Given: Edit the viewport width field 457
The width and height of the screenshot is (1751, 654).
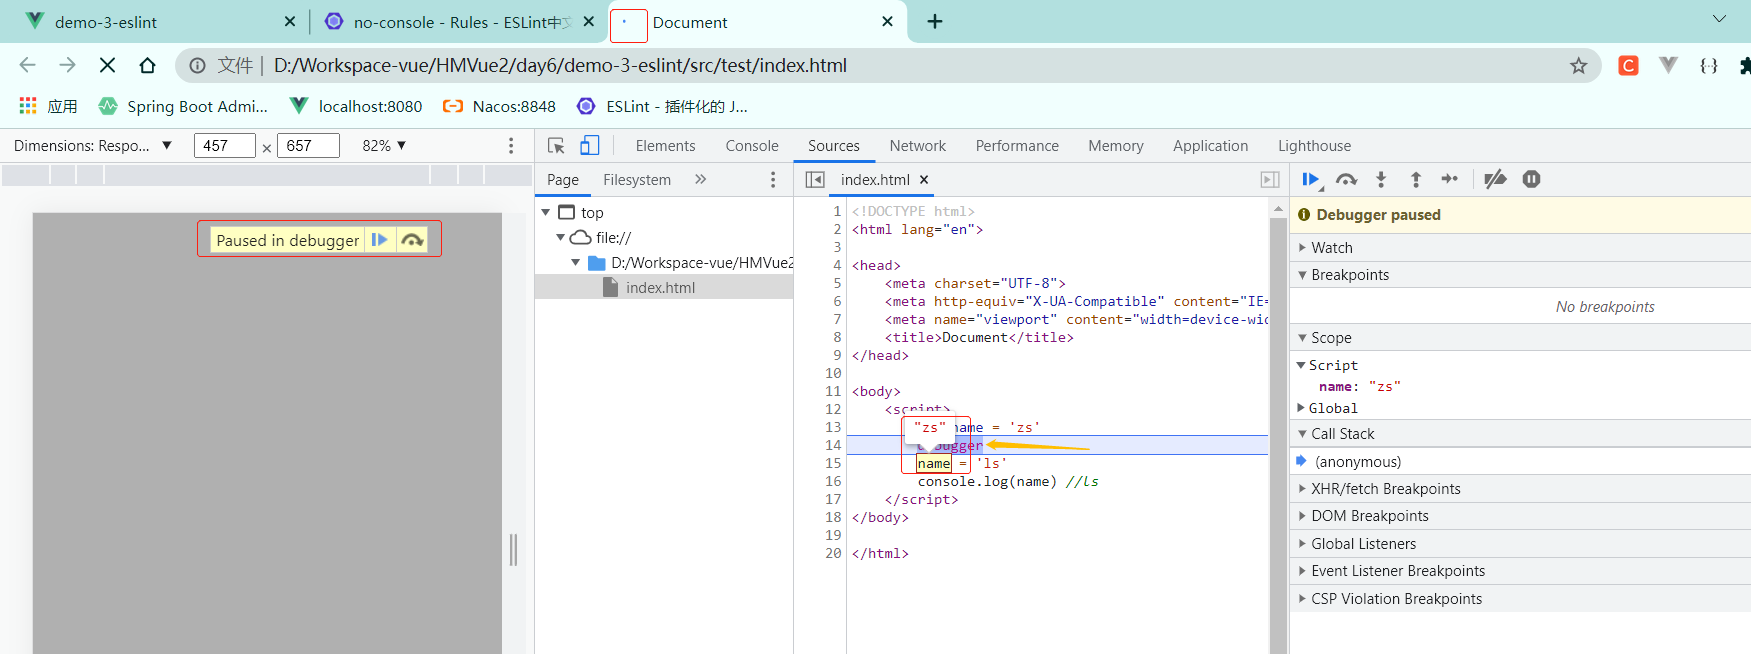Looking at the screenshot, I should pyautogui.click(x=225, y=146).
